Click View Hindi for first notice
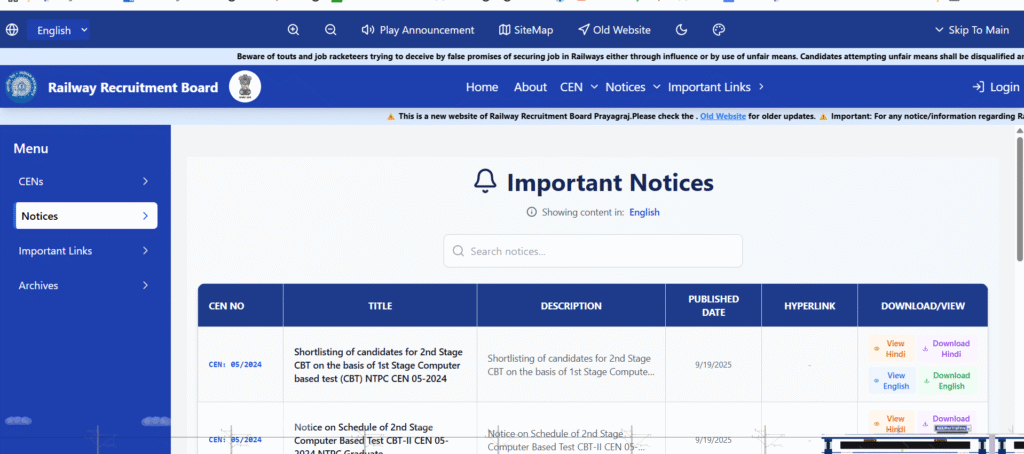This screenshot has height=454, width=1024. (890, 348)
